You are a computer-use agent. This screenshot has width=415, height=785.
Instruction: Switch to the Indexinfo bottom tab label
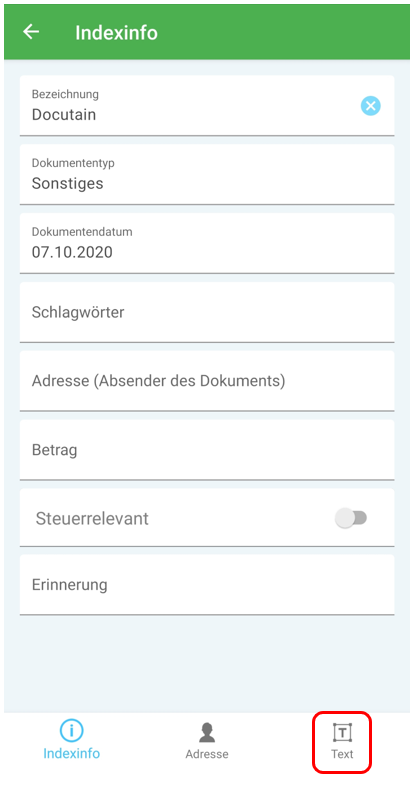pos(71,753)
